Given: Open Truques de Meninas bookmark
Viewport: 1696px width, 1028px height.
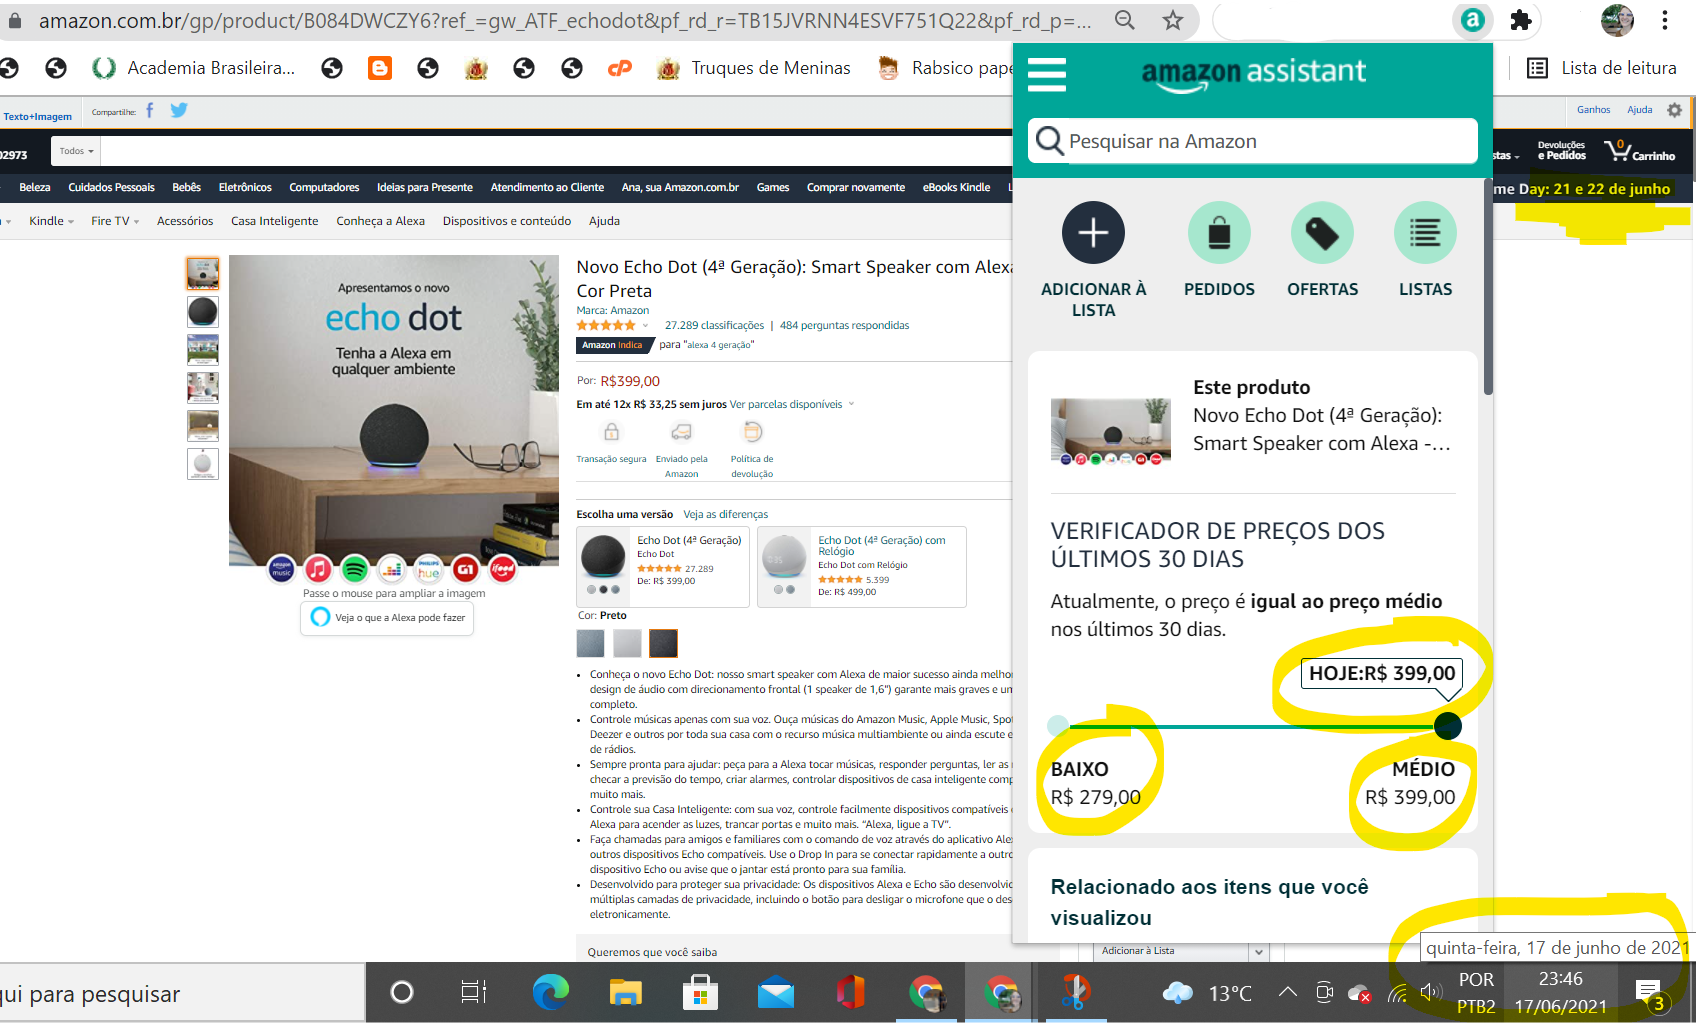Looking at the screenshot, I should click(753, 68).
